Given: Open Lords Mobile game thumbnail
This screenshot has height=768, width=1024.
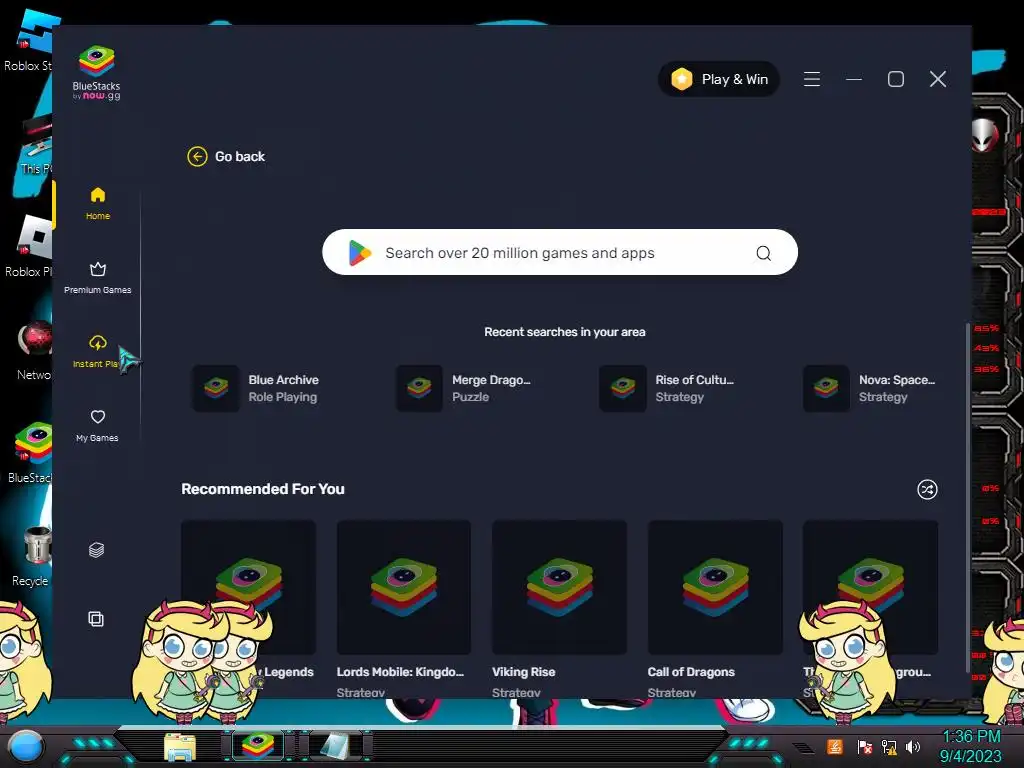Looking at the screenshot, I should click(x=404, y=587).
